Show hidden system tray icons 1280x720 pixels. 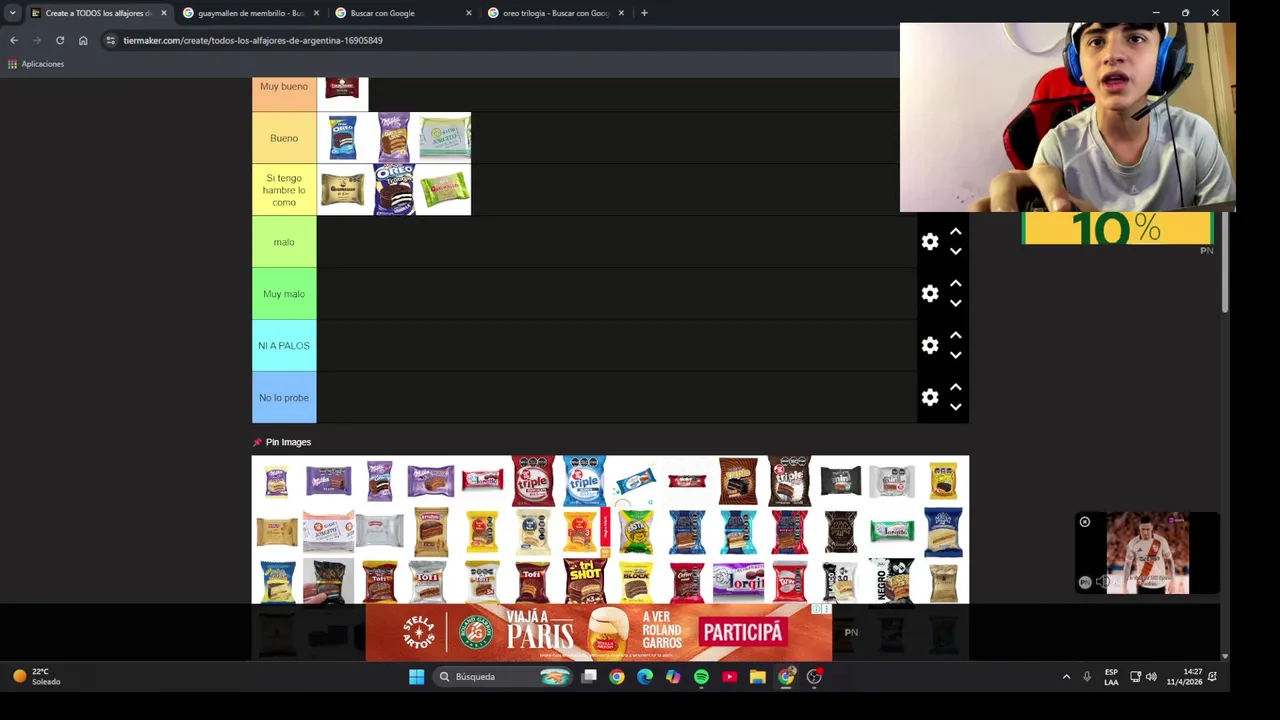(x=1066, y=677)
